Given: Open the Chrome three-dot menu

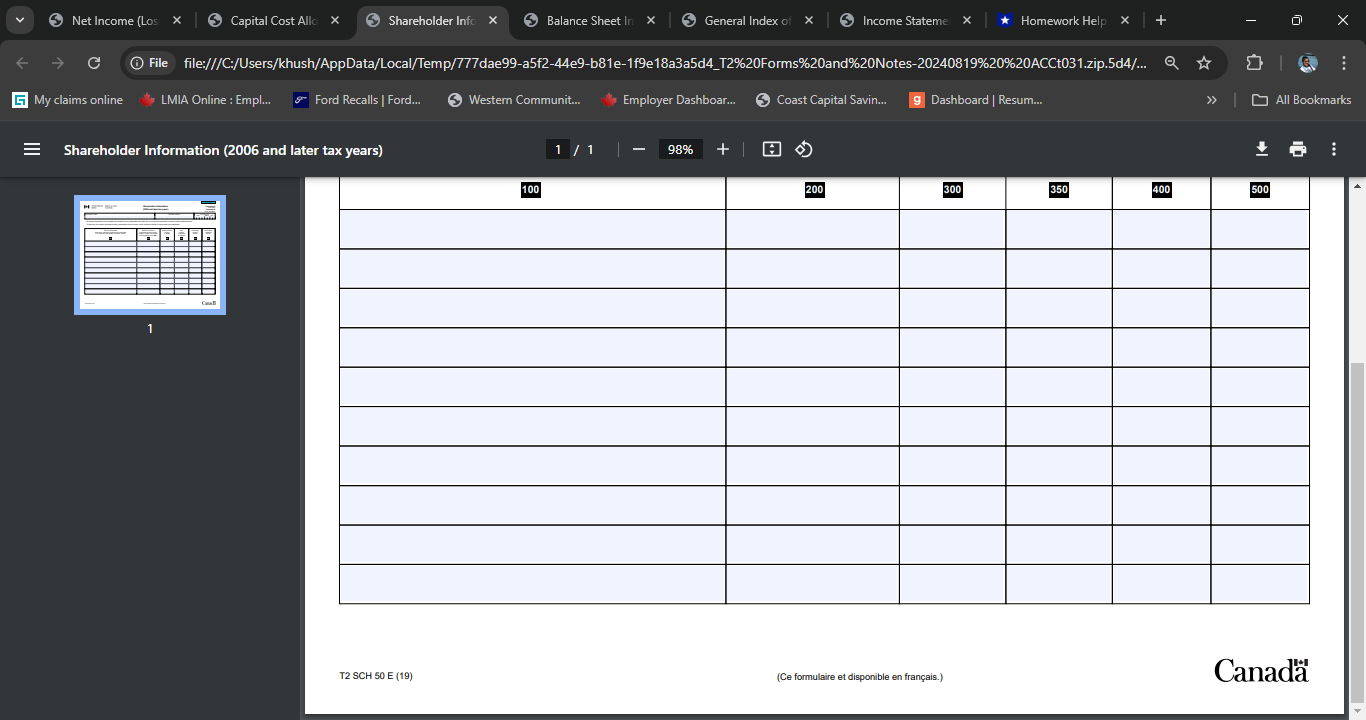Looking at the screenshot, I should [1343, 63].
